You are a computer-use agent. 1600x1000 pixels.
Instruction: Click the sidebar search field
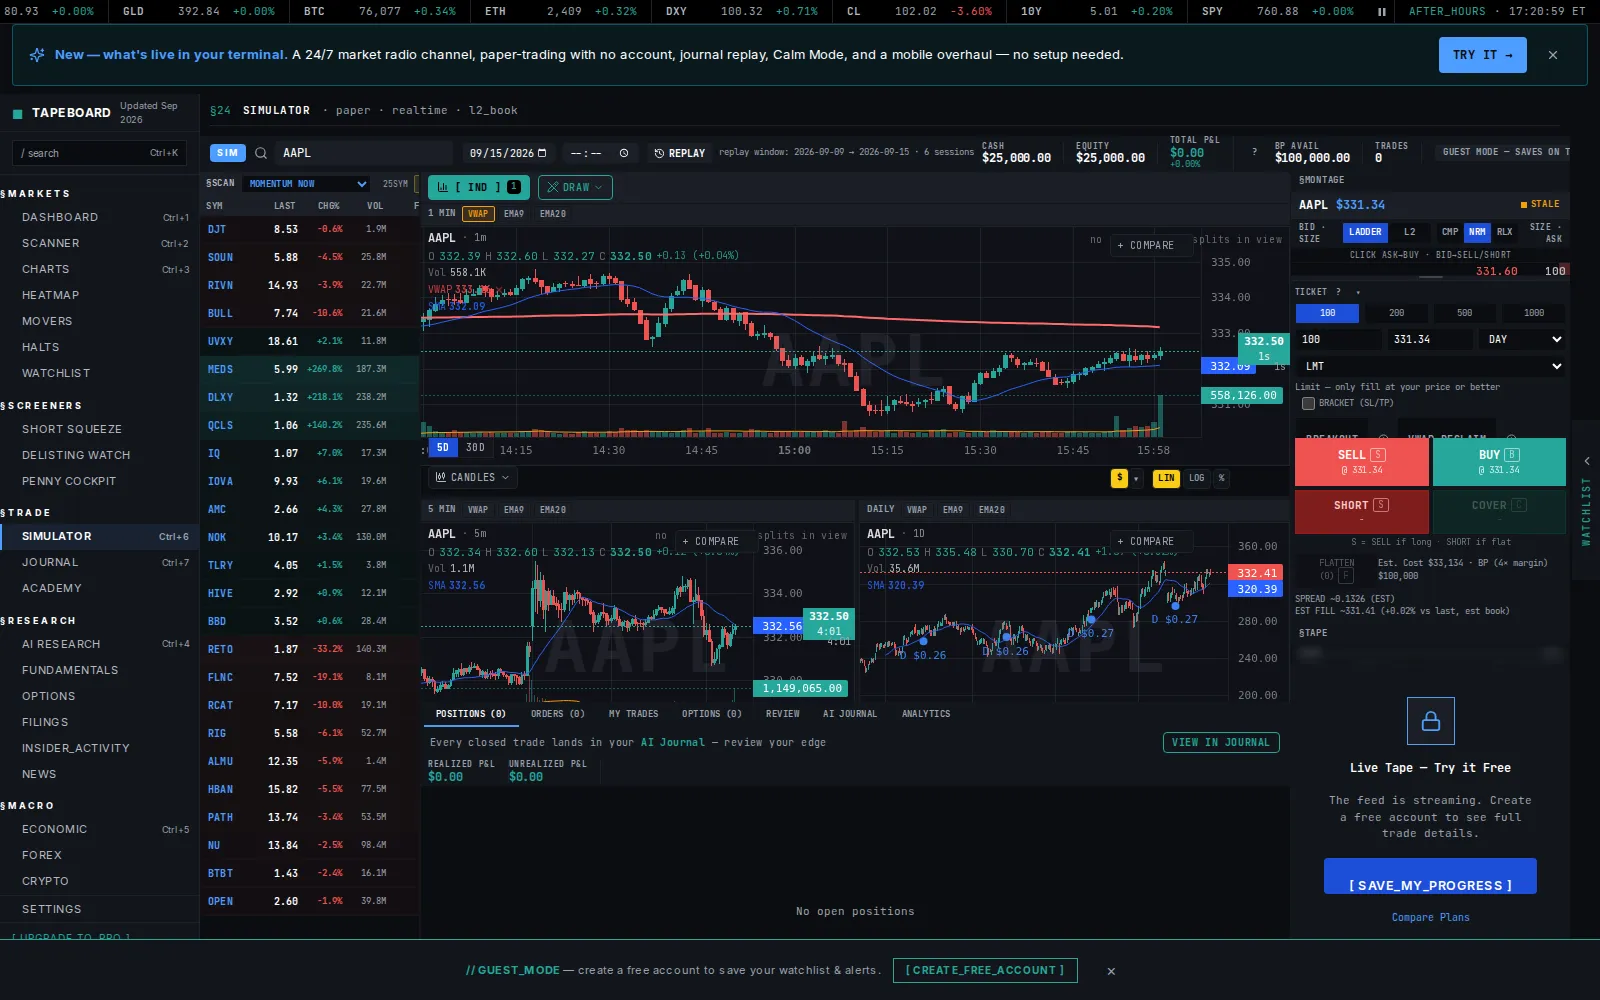(99, 153)
